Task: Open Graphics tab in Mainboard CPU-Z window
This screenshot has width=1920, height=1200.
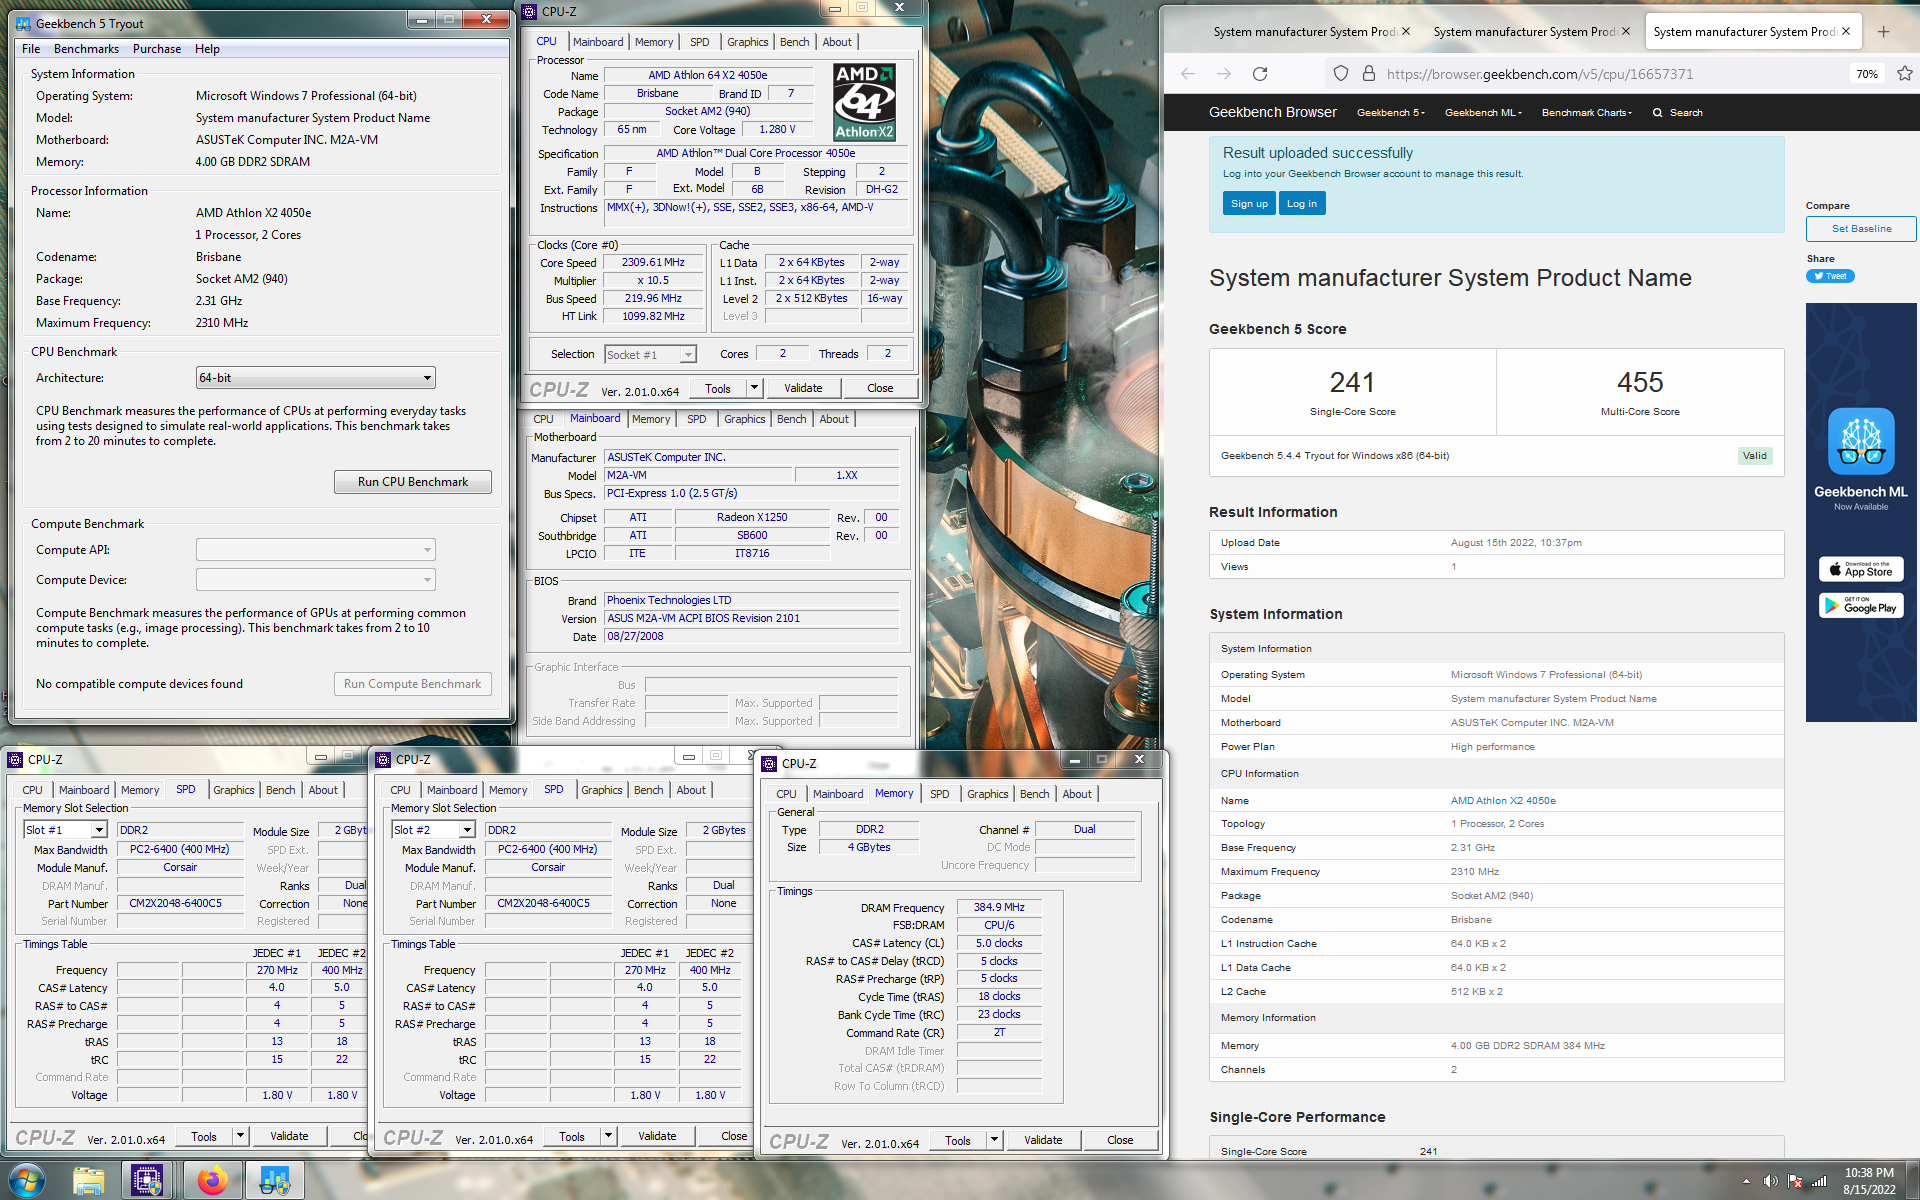Action: (745, 419)
